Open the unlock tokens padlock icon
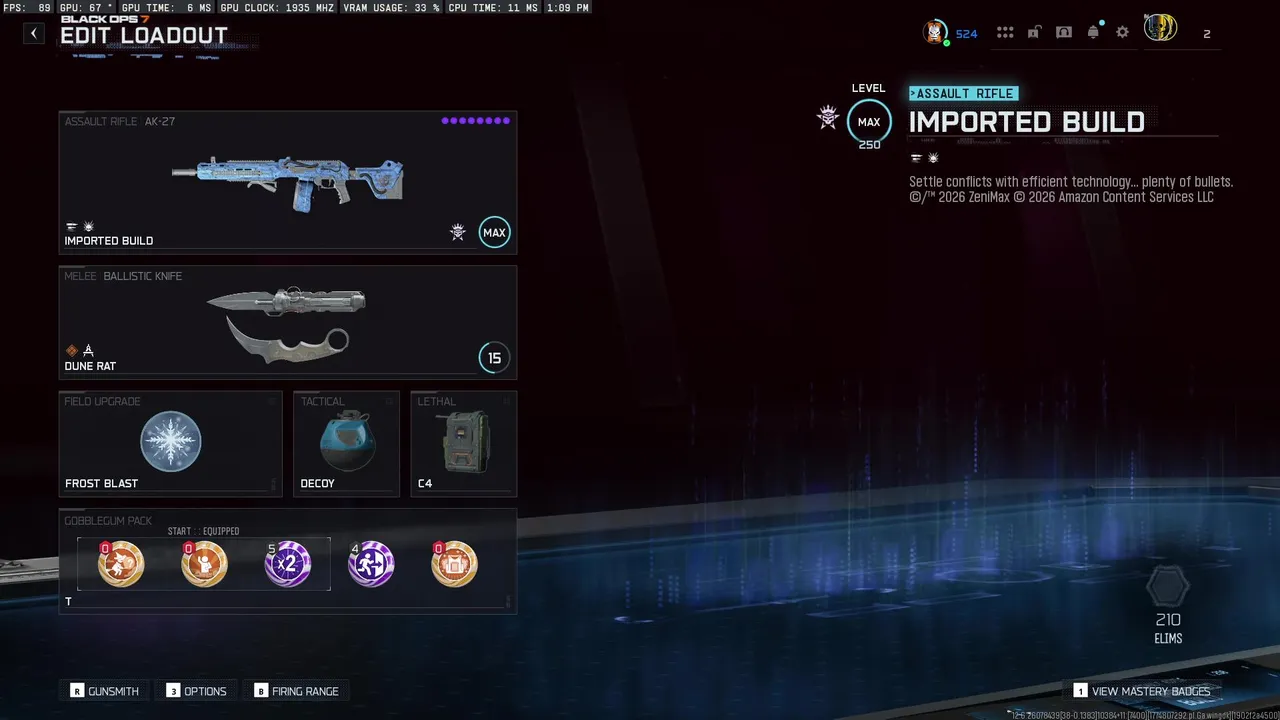Screen dimensions: 1280x720 [1034, 32]
